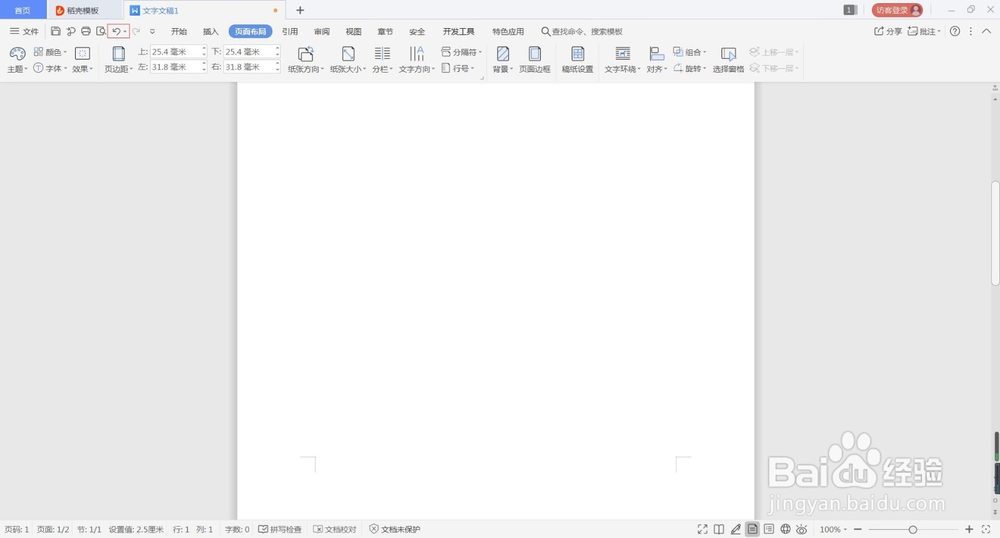
Task: Click the Redo arrow icon
Action: click(136, 31)
